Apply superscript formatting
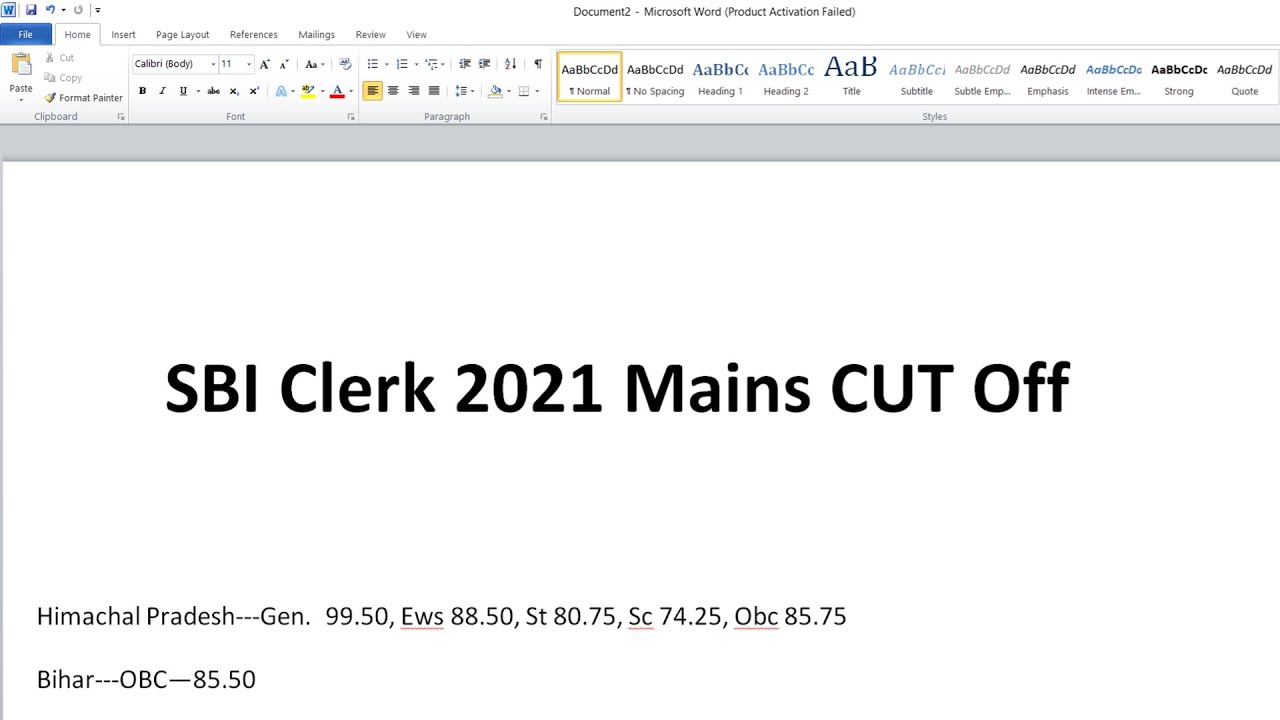This screenshot has height=720, width=1280. click(x=254, y=91)
